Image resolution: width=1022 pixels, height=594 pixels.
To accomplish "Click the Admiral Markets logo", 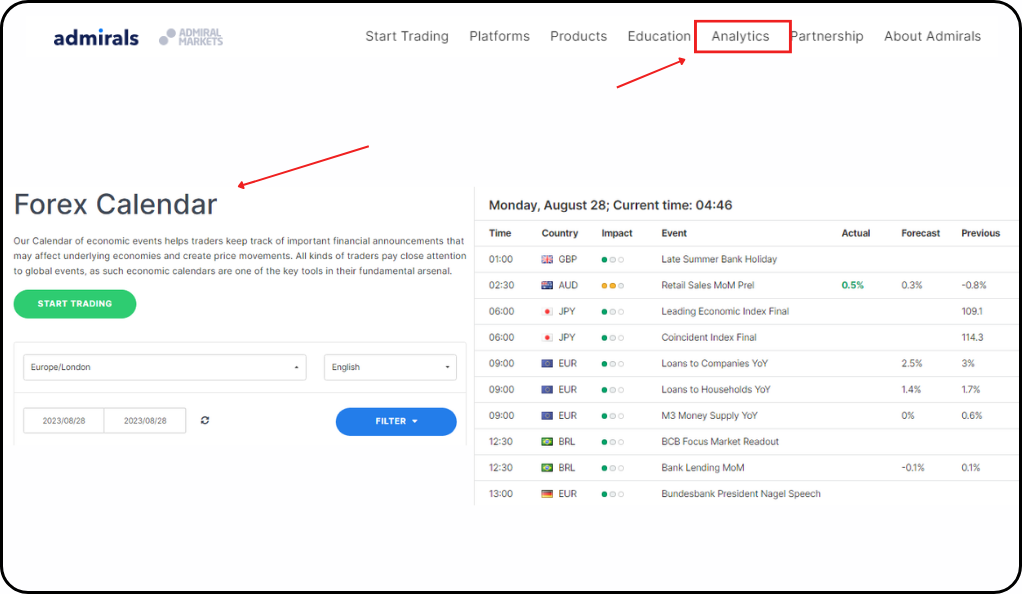I will click(x=191, y=37).
